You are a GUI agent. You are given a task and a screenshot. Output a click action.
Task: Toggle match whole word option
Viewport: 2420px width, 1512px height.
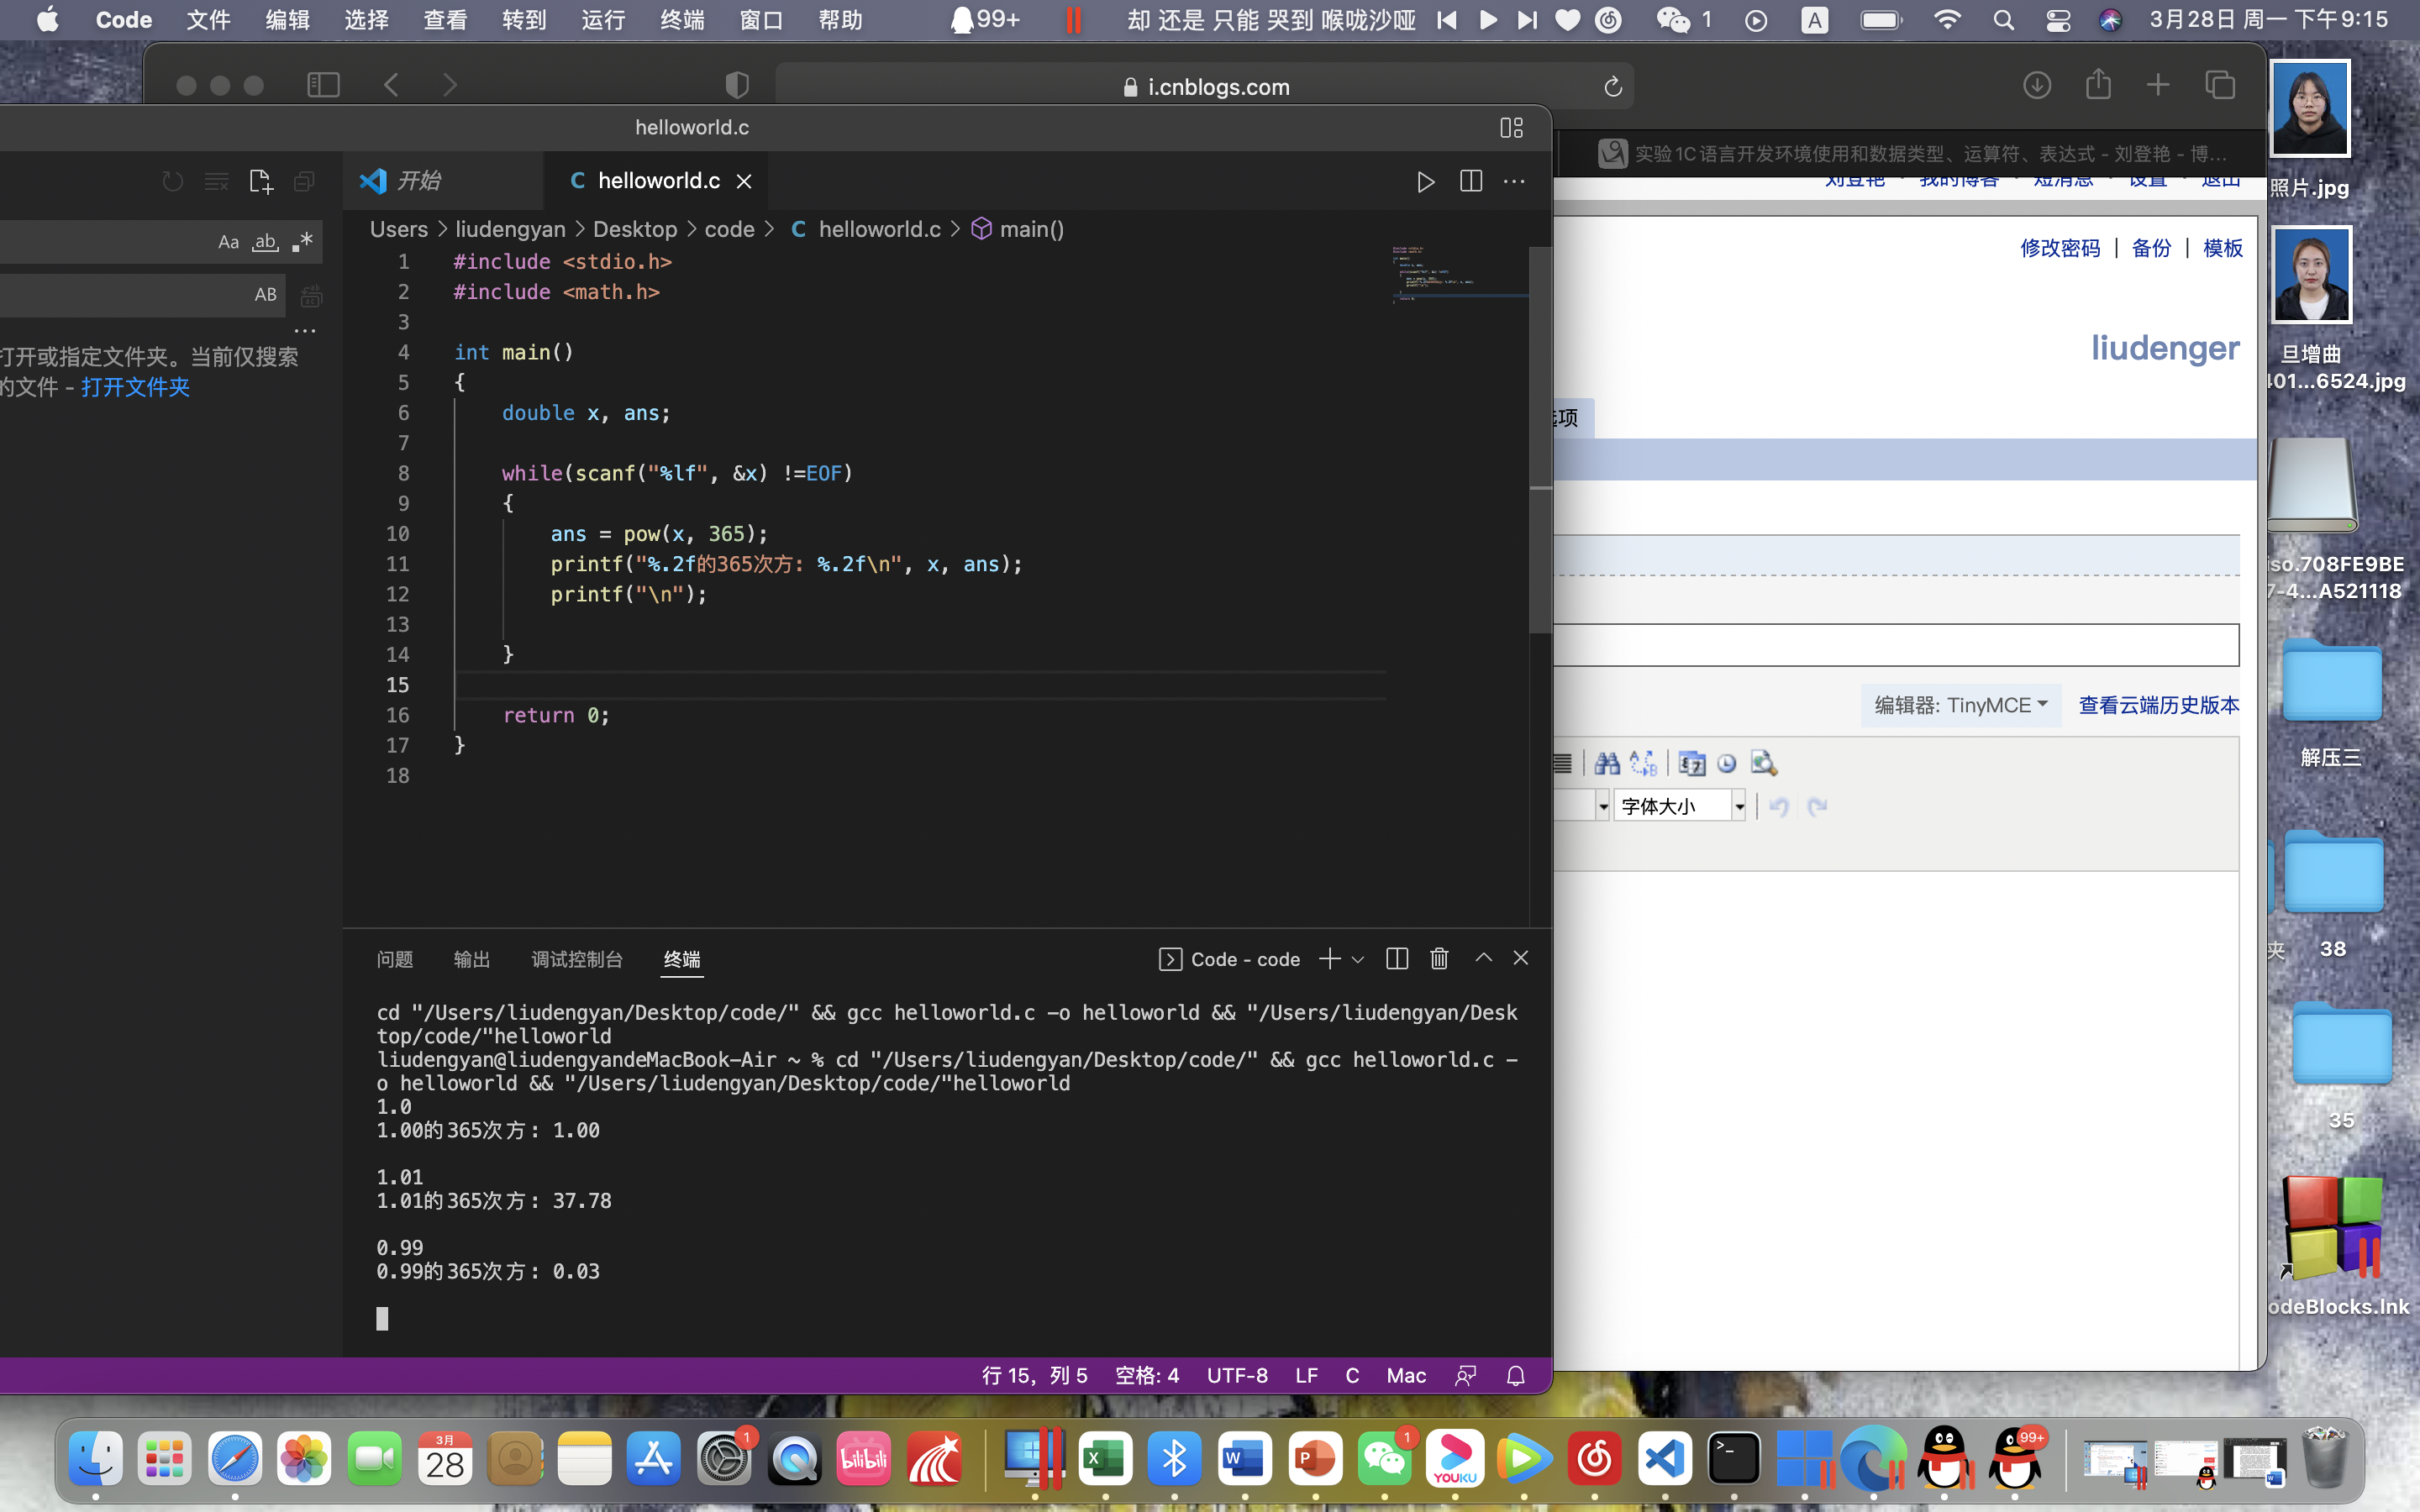coord(264,242)
